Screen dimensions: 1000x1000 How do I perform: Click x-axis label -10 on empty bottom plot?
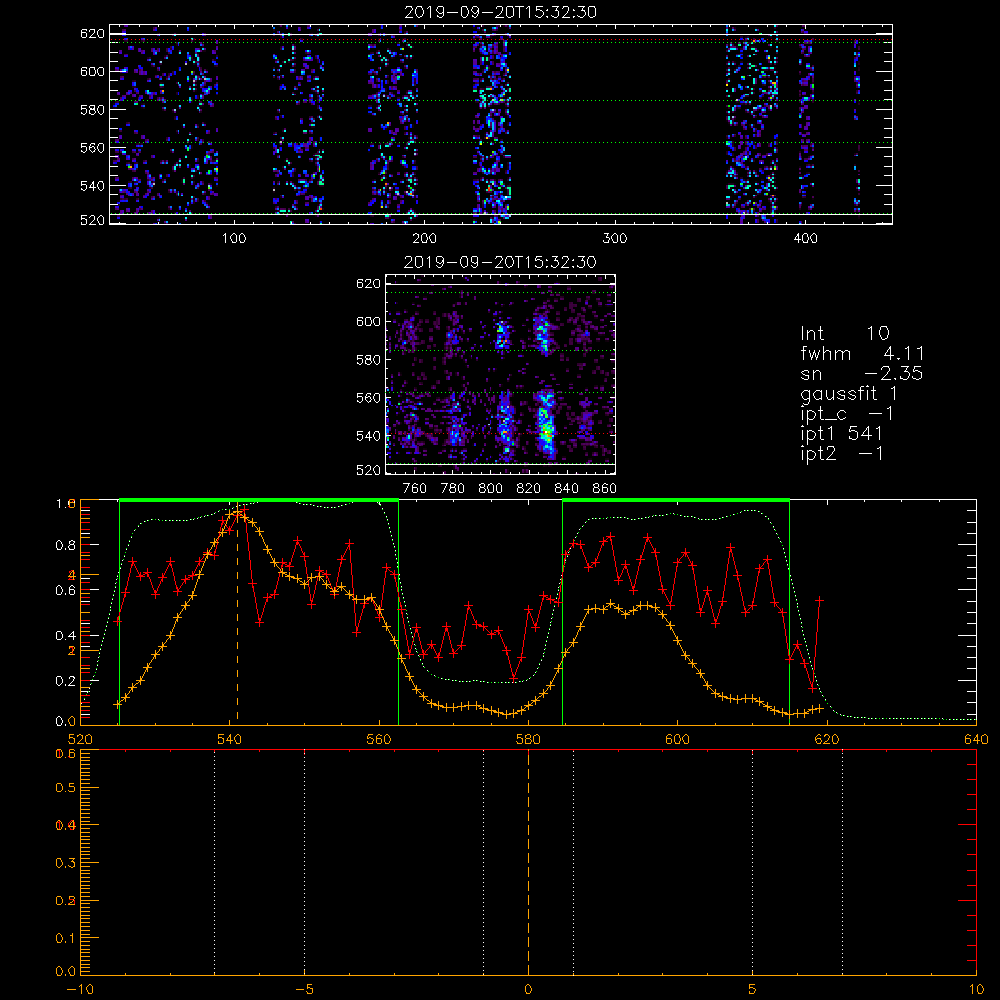pyautogui.click(x=80, y=990)
